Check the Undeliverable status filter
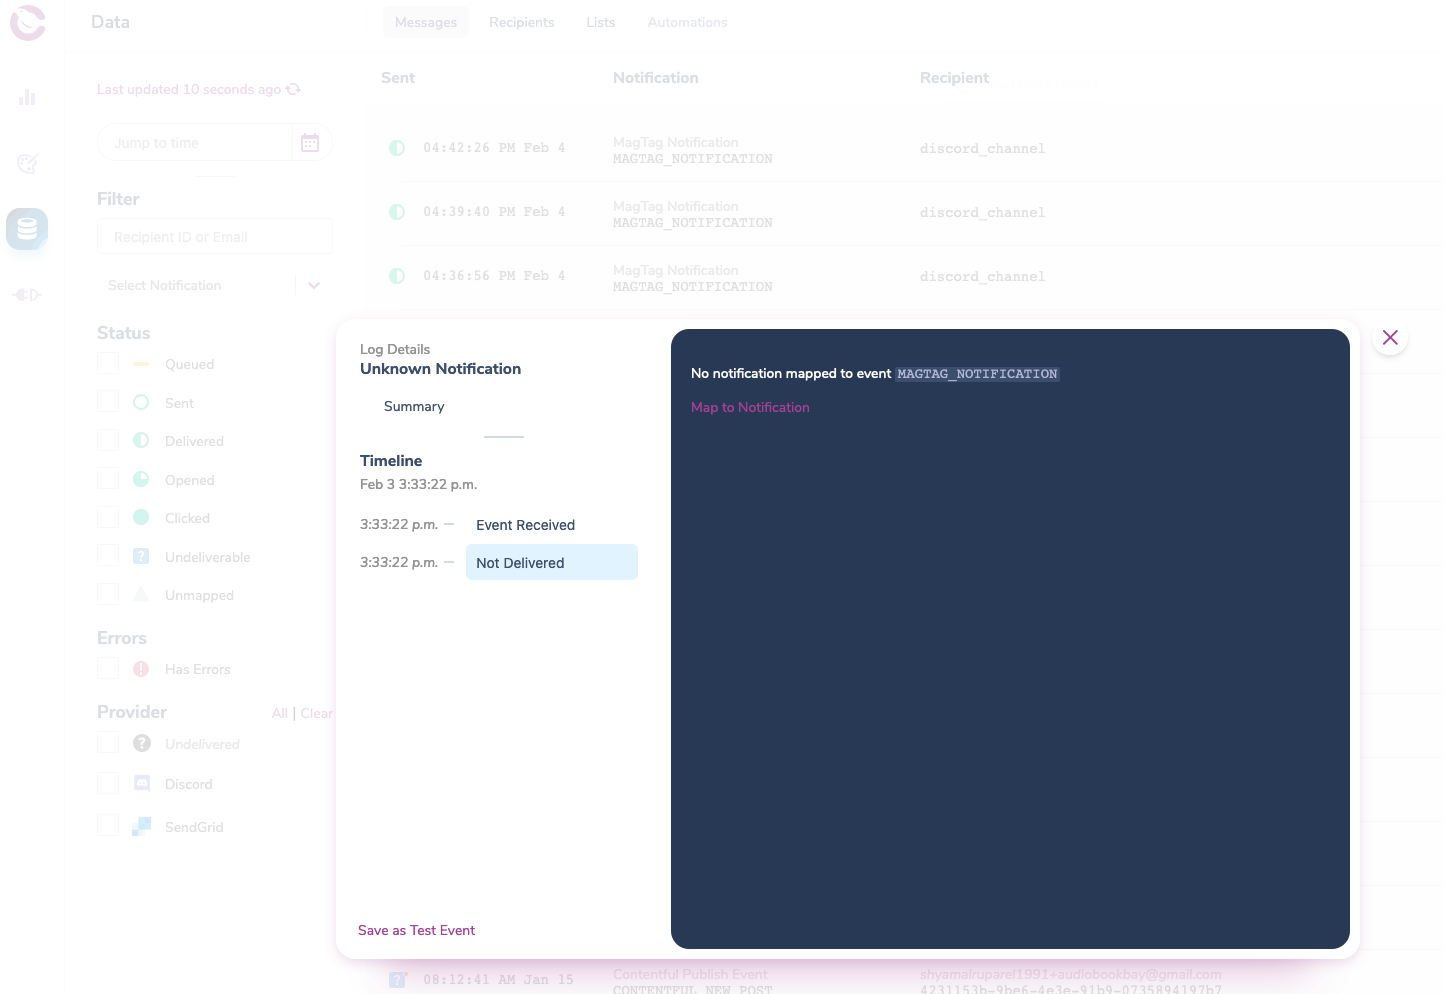 [x=108, y=555]
